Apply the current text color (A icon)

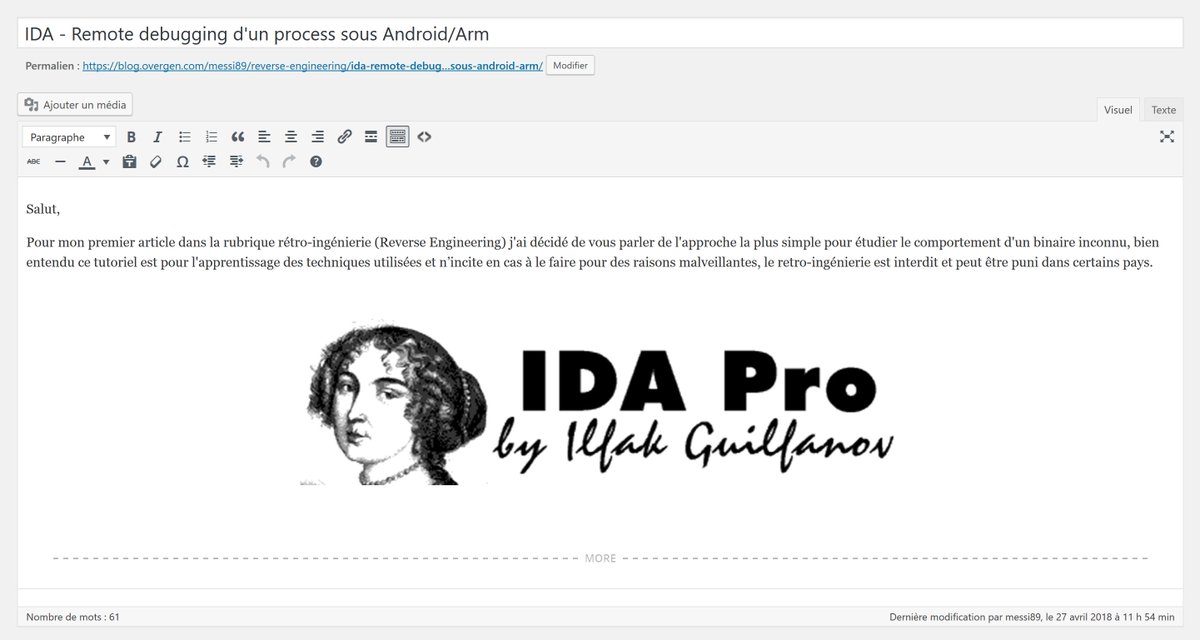point(87,161)
